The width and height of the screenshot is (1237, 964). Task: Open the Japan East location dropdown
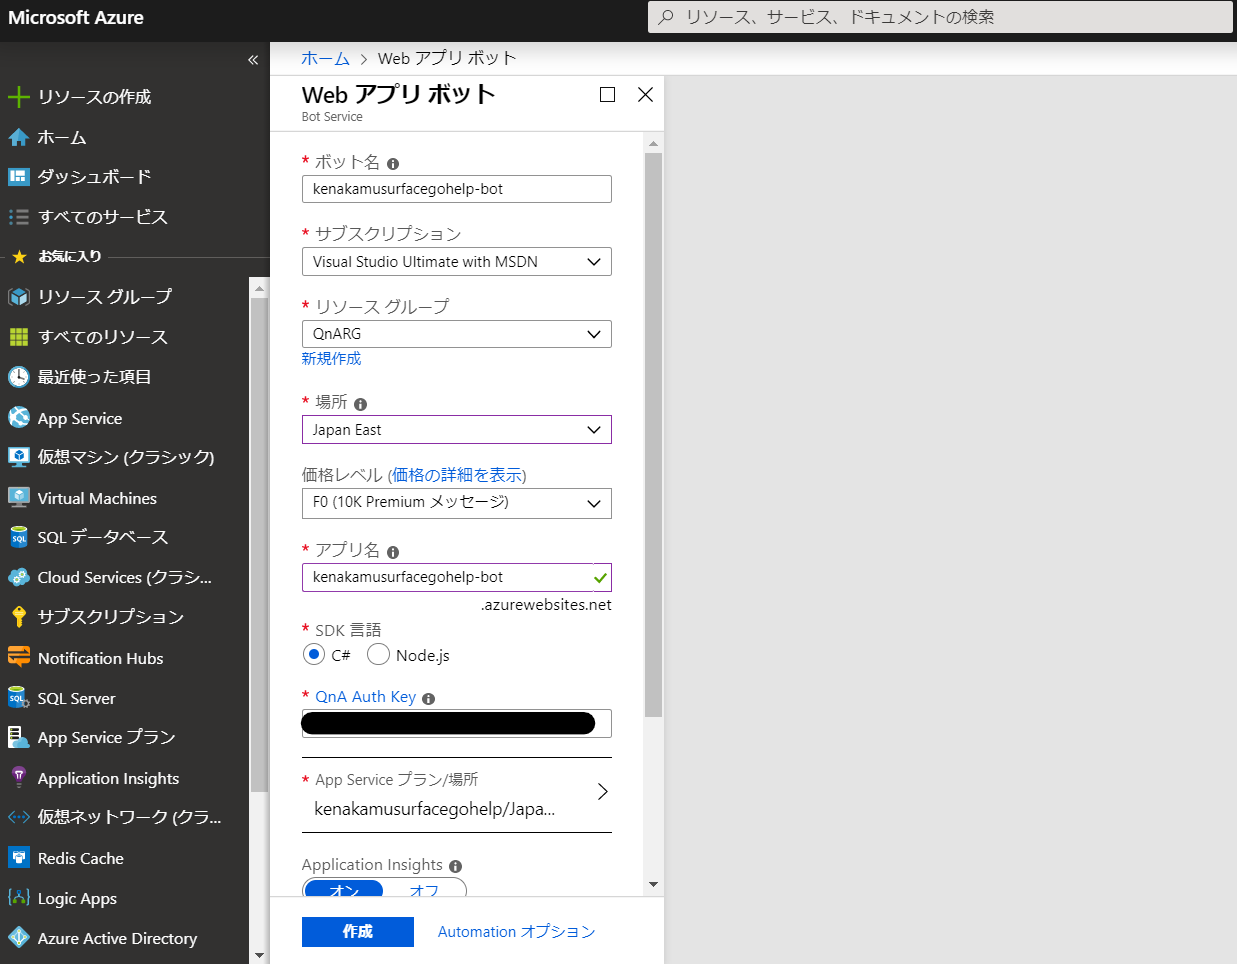[x=457, y=430]
